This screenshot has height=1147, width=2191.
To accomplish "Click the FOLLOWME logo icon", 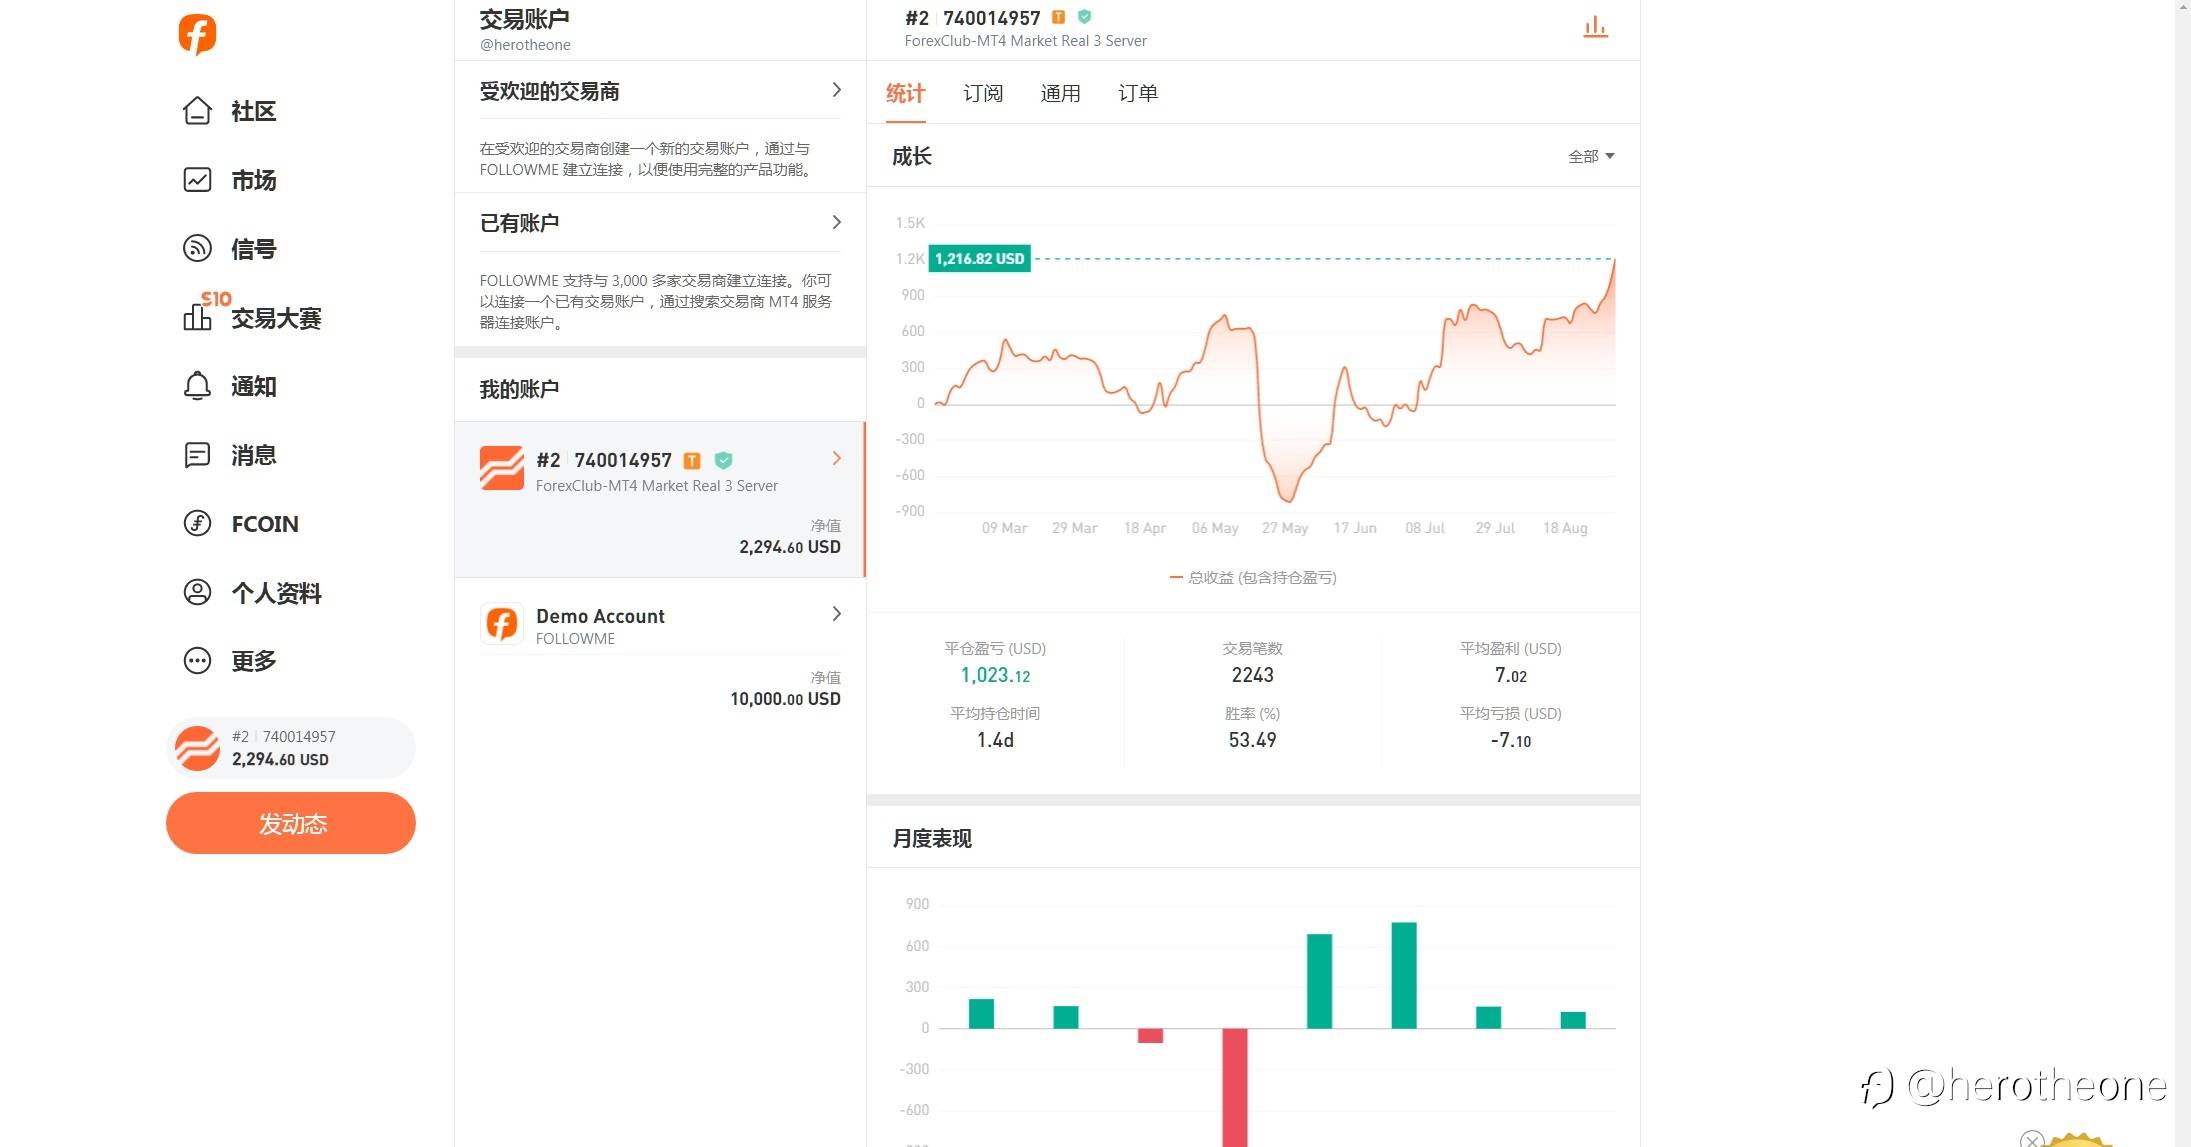I will click(197, 35).
